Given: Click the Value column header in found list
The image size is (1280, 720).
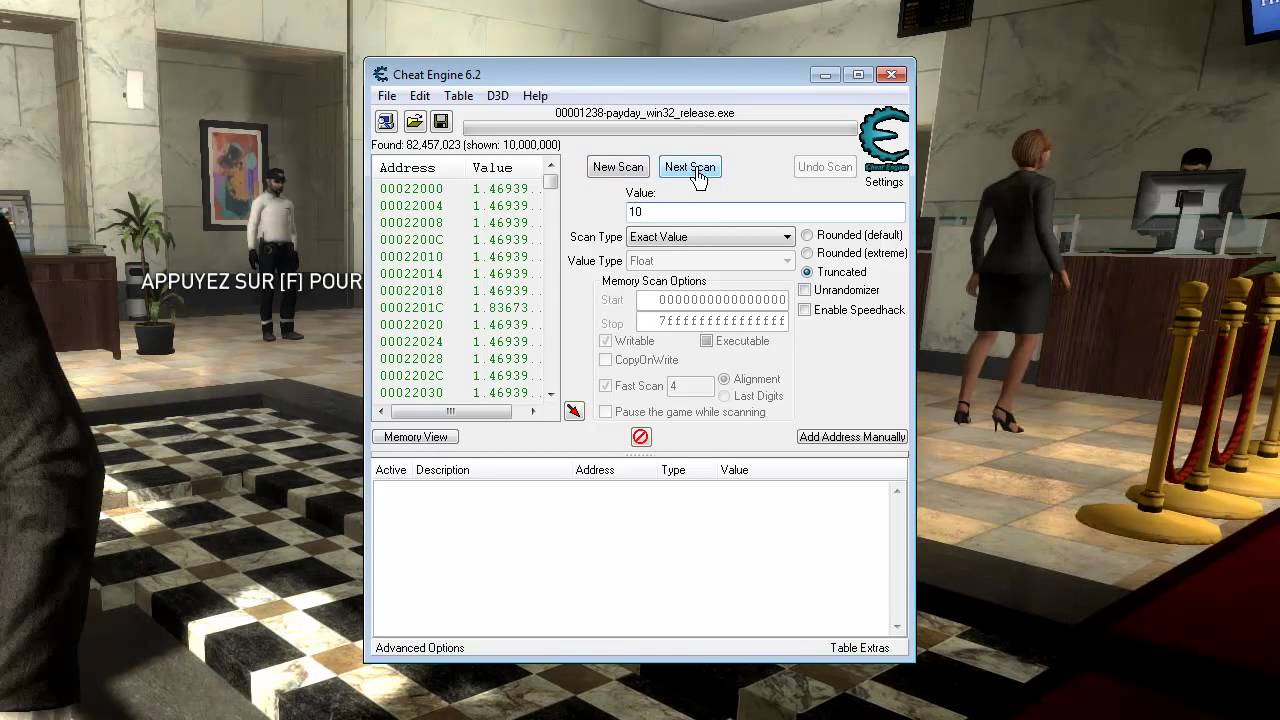Looking at the screenshot, I should [492, 168].
